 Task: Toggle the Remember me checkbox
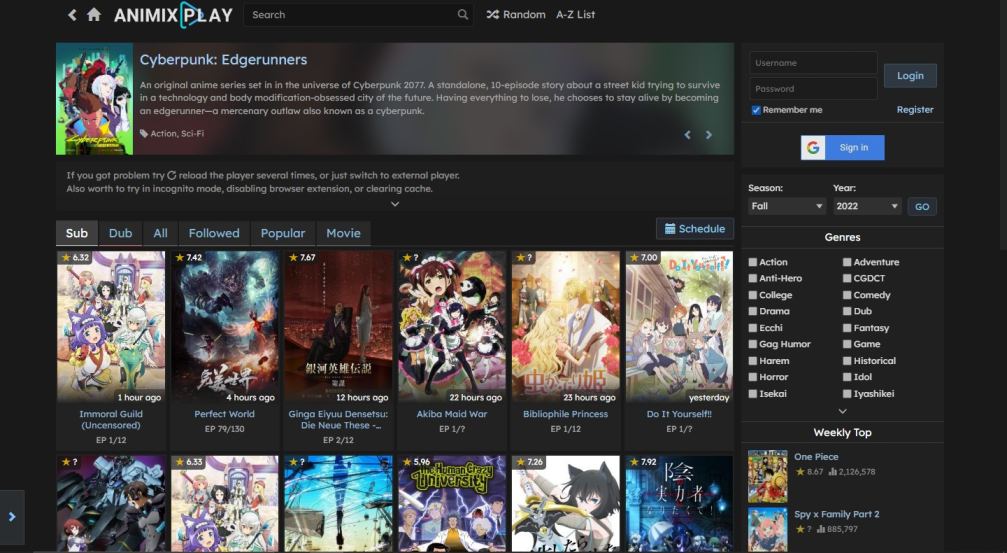[x=756, y=110]
